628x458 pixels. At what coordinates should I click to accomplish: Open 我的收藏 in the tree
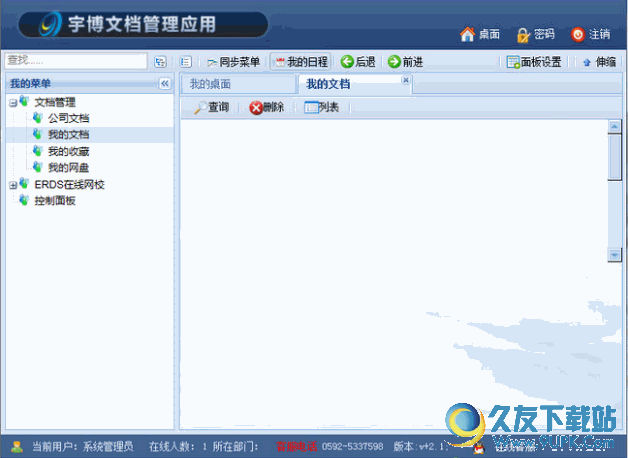pyautogui.click(x=68, y=151)
